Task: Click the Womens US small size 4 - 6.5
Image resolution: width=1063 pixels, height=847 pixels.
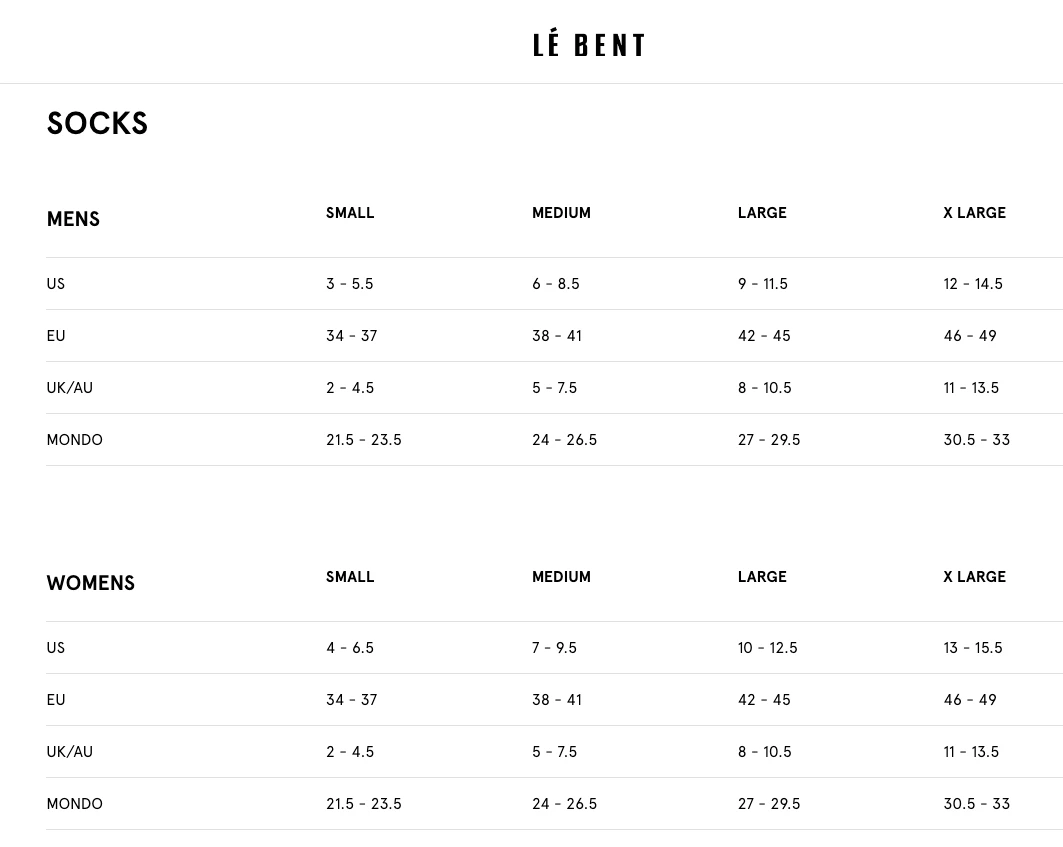Action: 349,648
